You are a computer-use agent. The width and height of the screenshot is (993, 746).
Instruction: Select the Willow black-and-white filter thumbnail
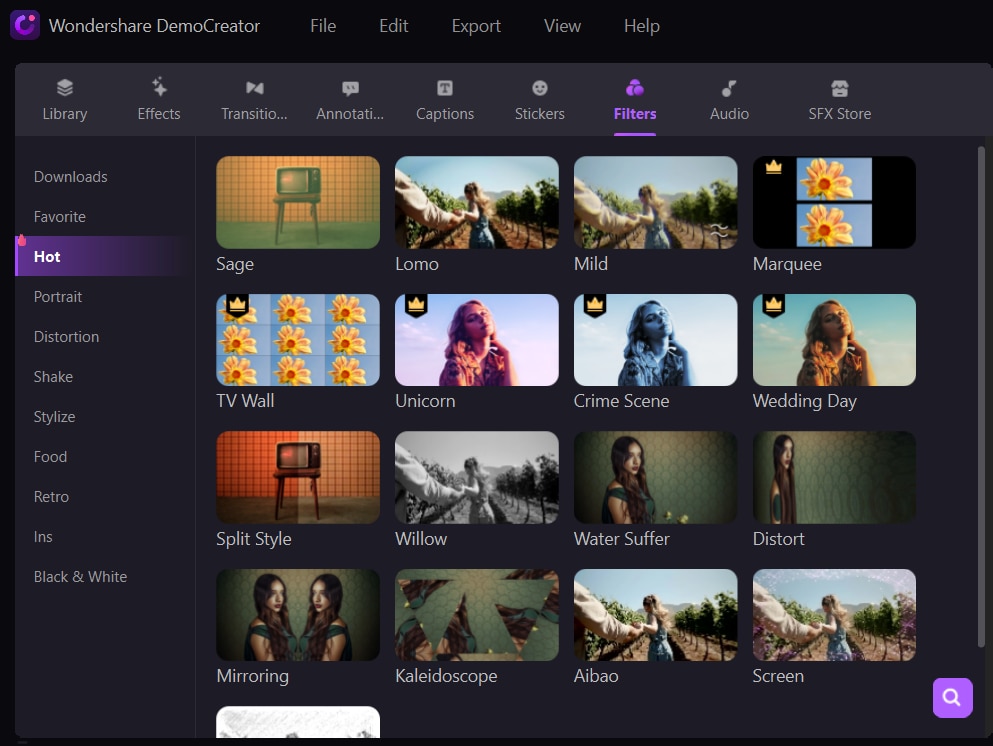pyautogui.click(x=476, y=477)
